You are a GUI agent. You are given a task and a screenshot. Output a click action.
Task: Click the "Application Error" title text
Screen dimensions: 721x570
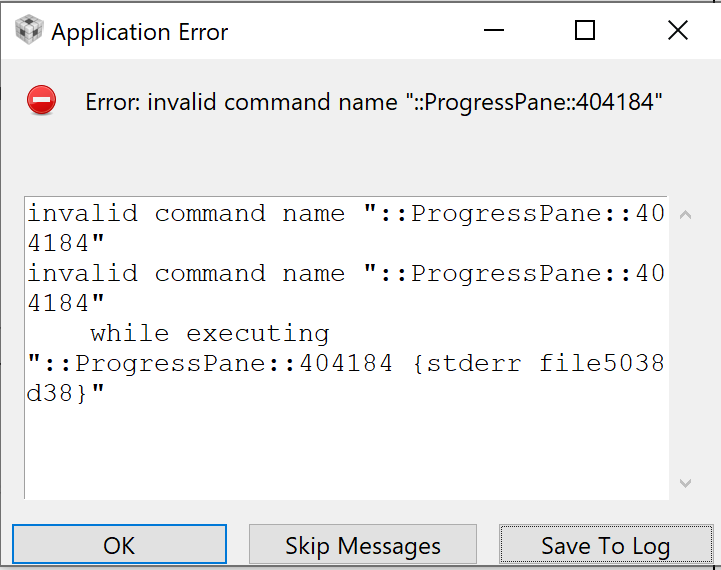tap(140, 32)
